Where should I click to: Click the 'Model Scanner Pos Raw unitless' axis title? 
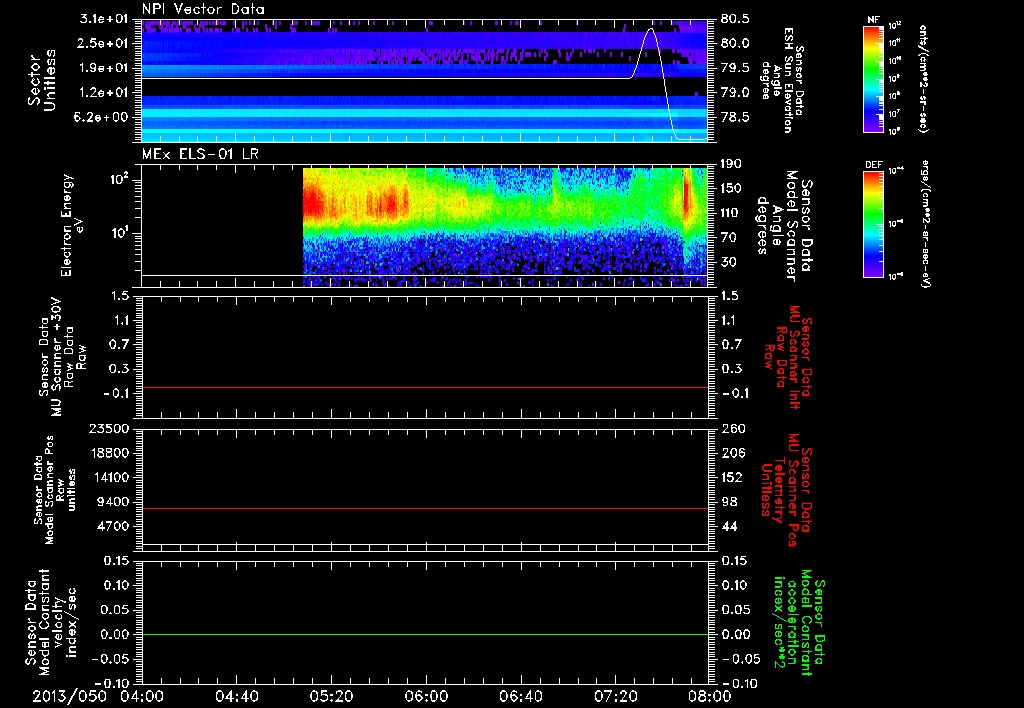(x=55, y=490)
